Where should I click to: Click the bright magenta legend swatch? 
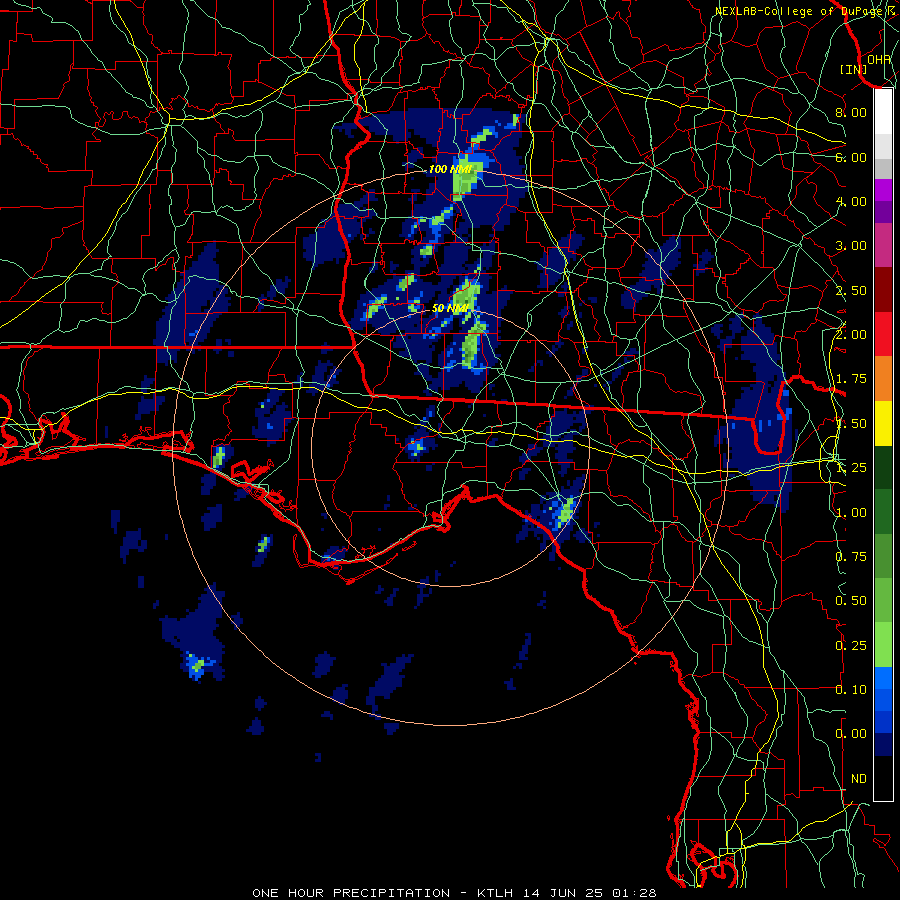coord(883,190)
